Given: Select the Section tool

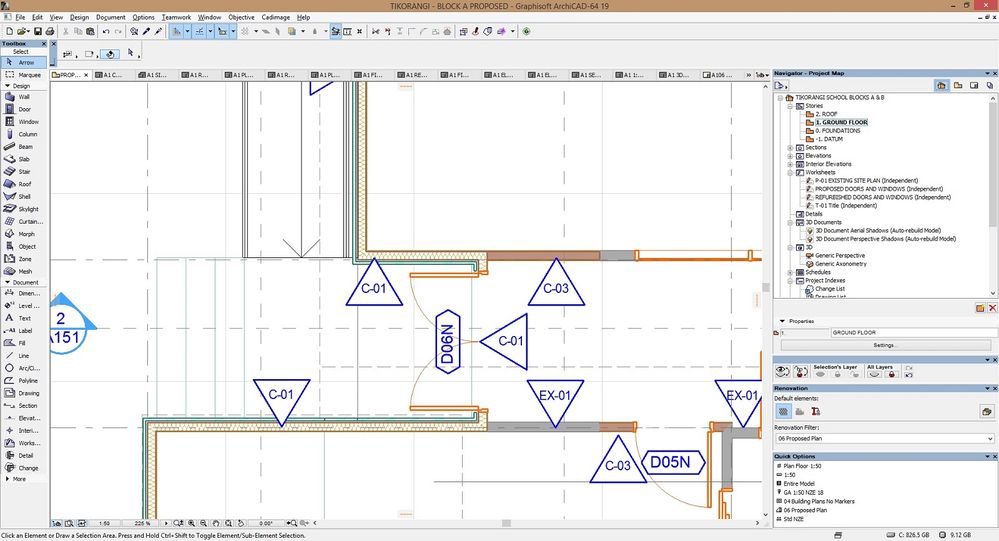Looking at the screenshot, I should click(x=24, y=405).
